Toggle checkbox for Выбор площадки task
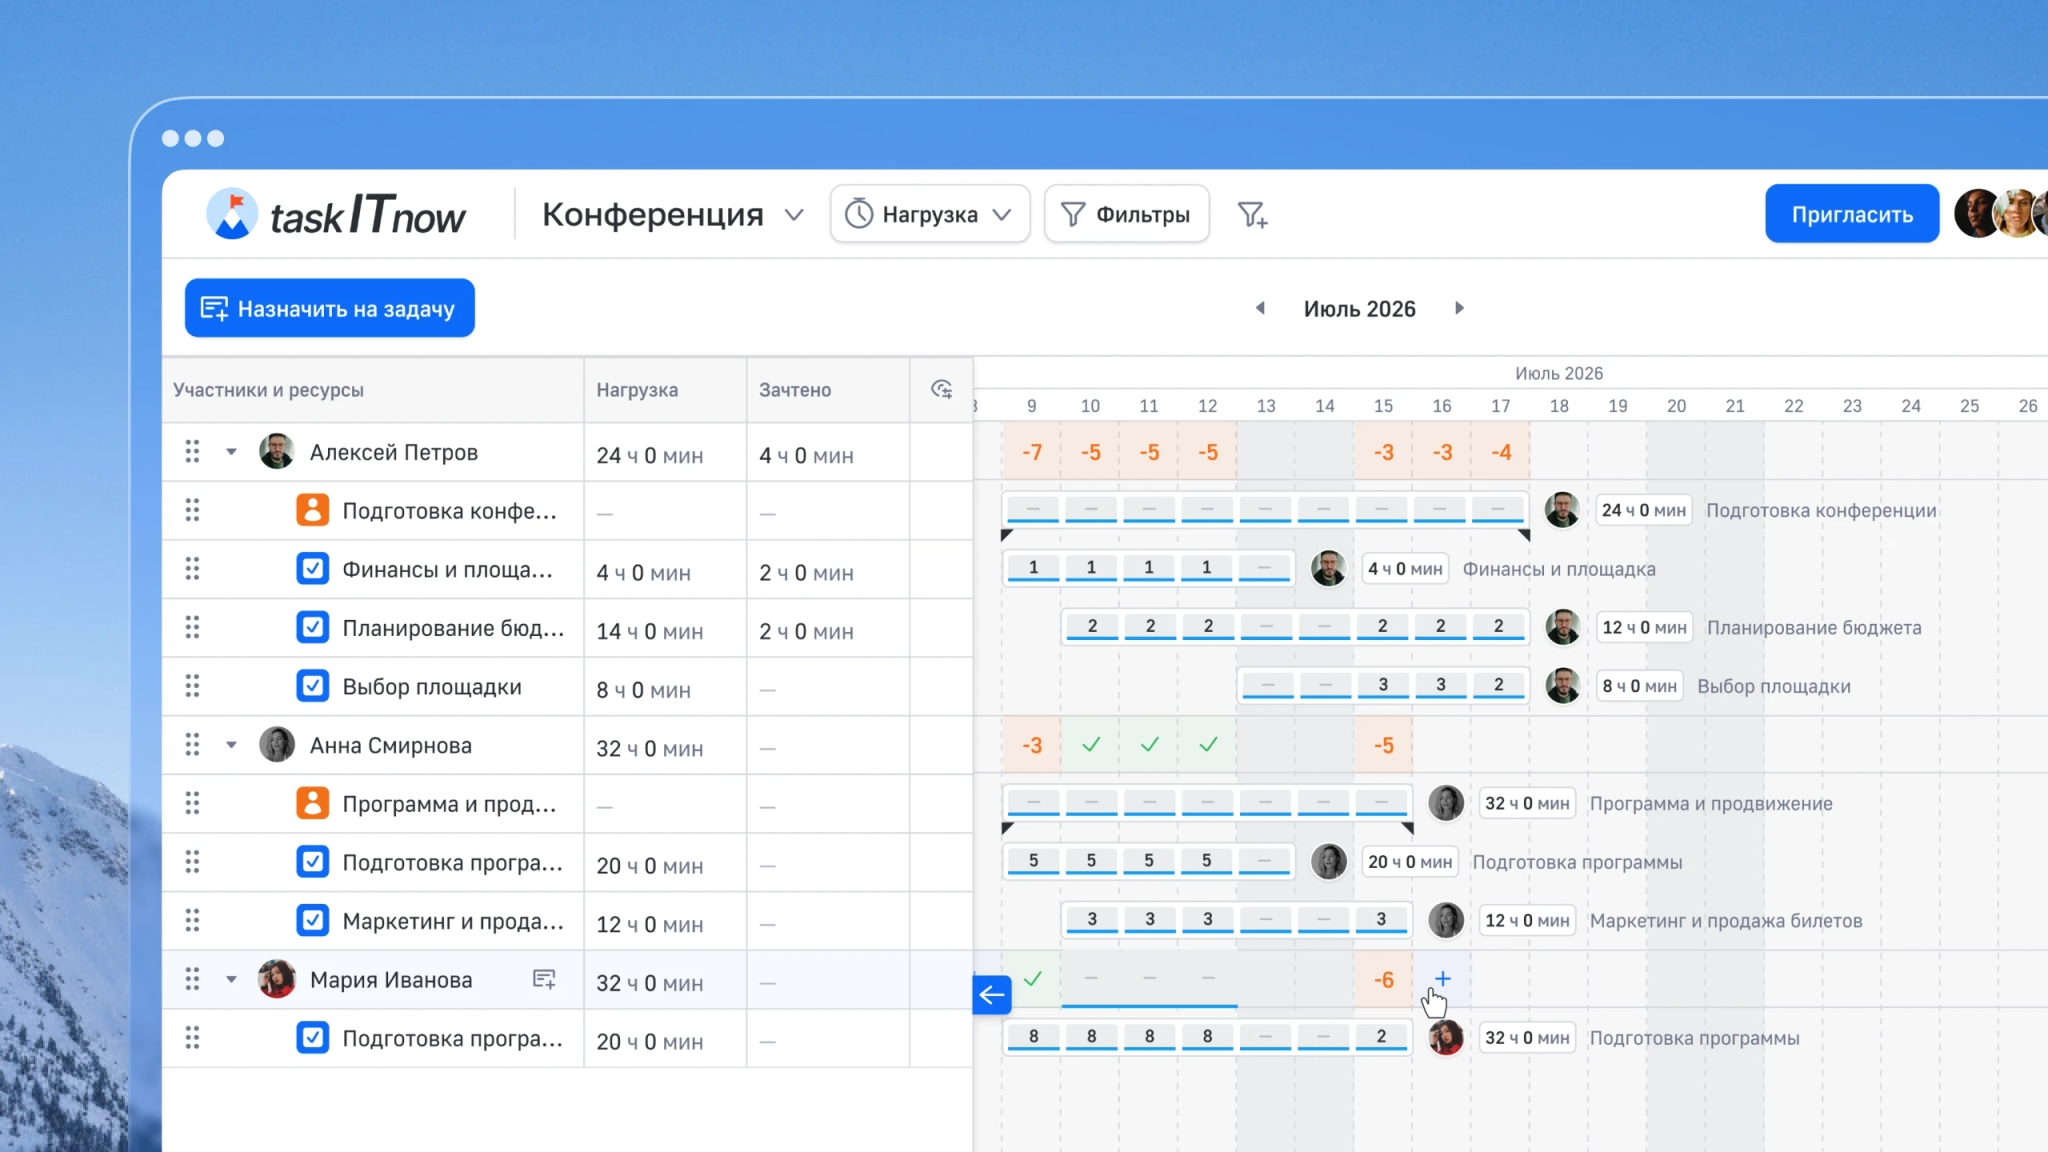The width and height of the screenshot is (2048, 1152). (312, 686)
